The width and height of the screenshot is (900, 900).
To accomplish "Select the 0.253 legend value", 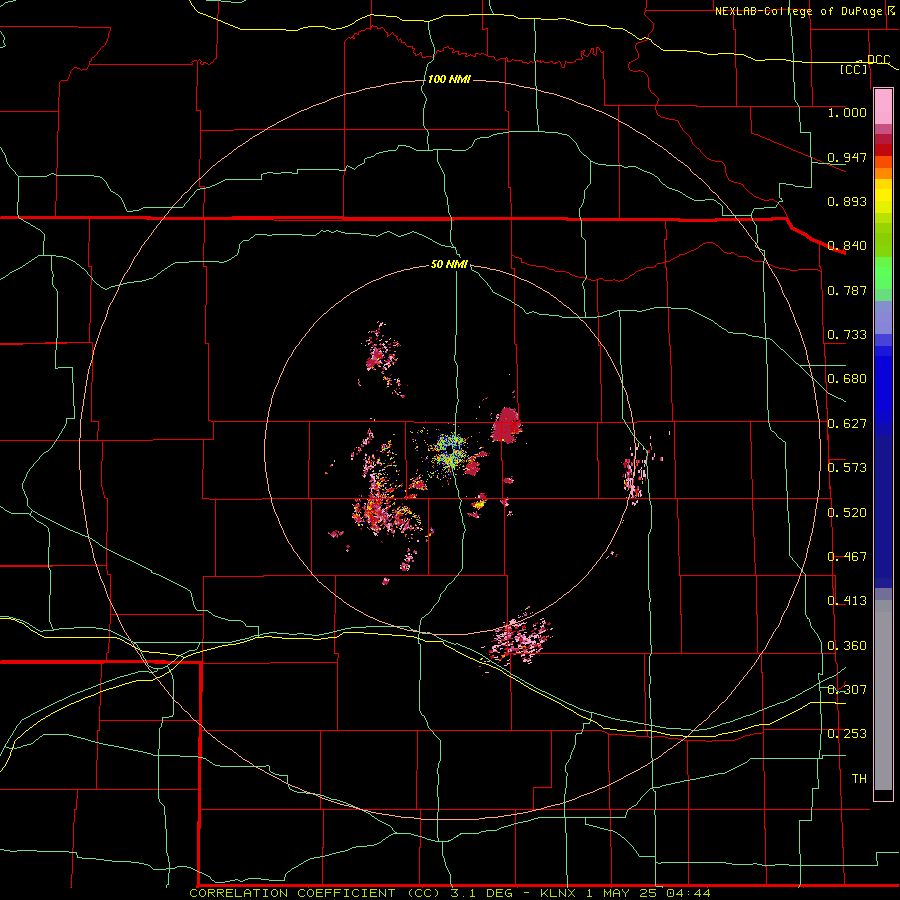I will 847,734.
